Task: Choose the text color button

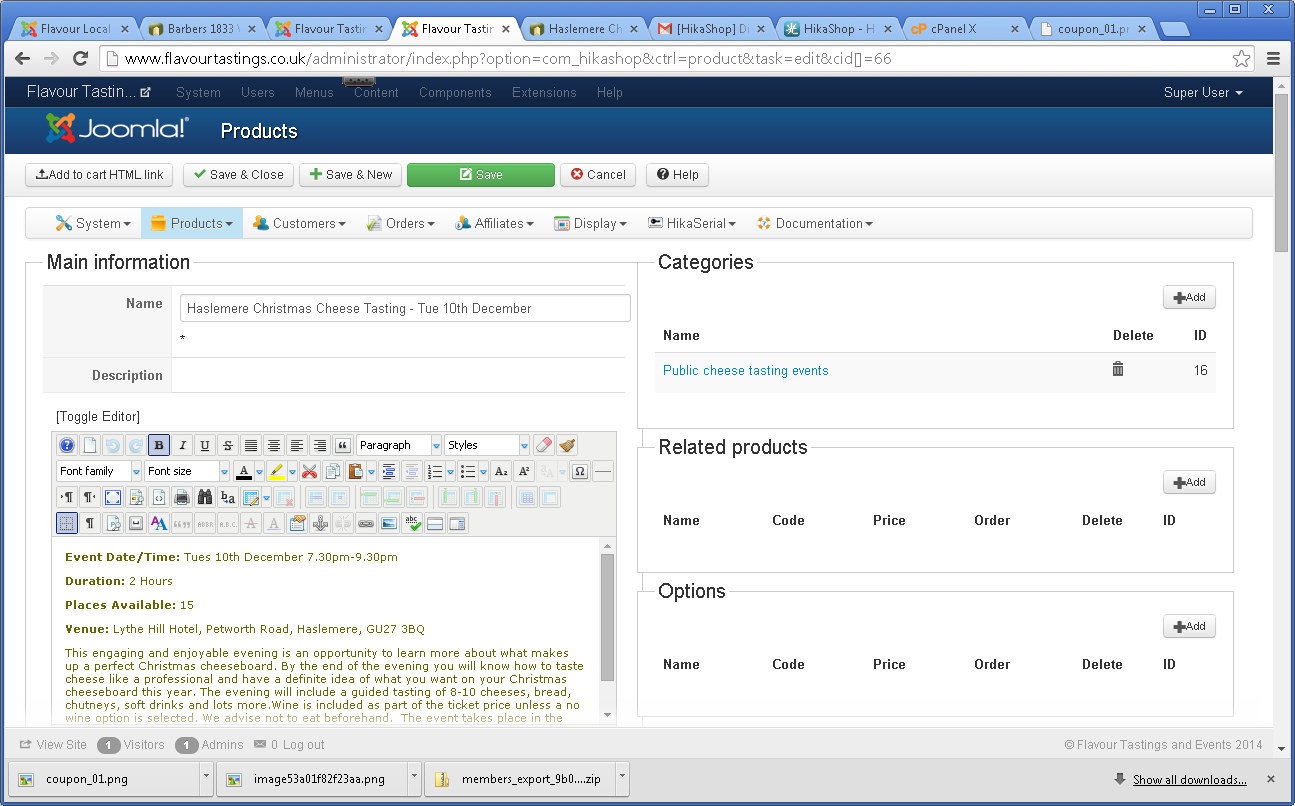Action: click(x=244, y=472)
